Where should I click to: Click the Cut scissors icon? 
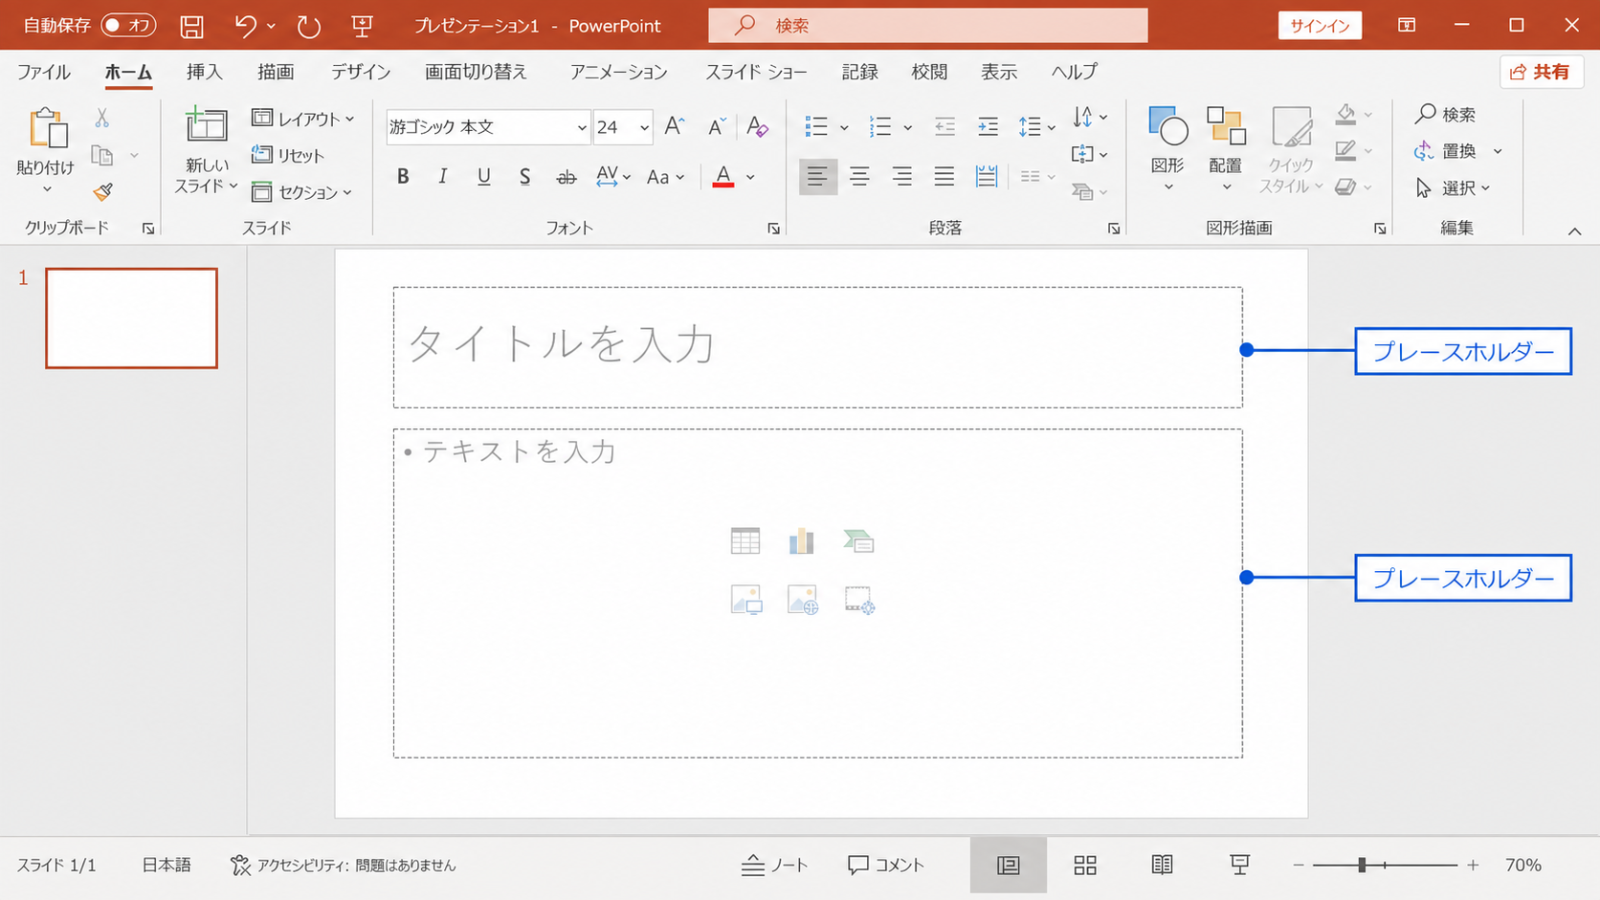[102, 118]
